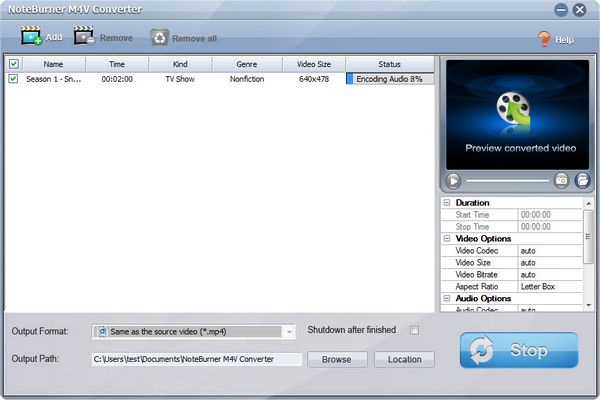Click the Stop conversion button
Screen dimensions: 600x400
coord(519,350)
